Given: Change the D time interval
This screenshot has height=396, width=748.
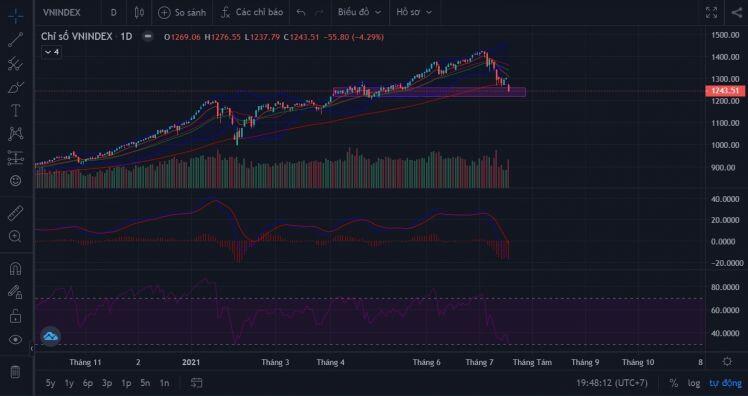Looking at the screenshot, I should (114, 13).
